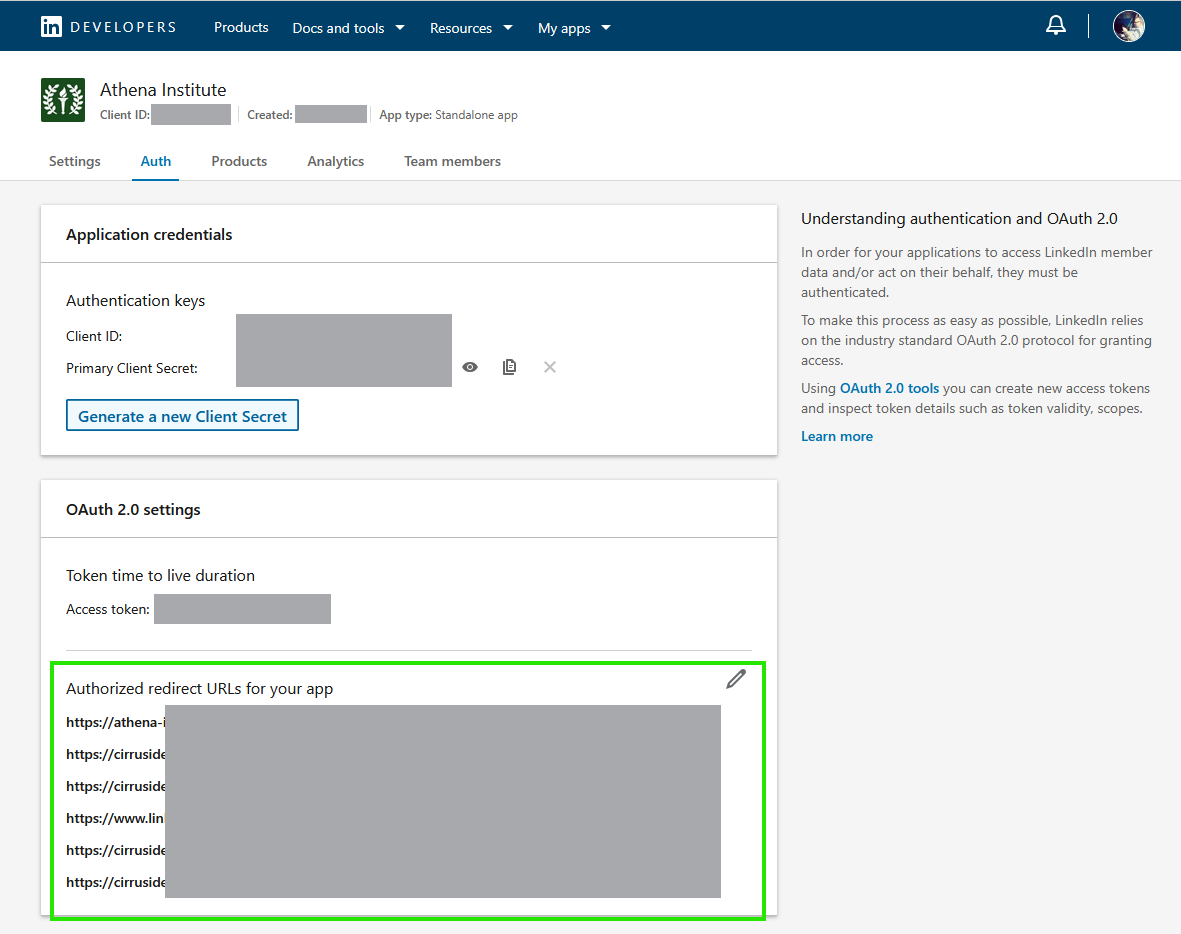Click the first athena redirect URL
Viewport: 1181px width, 934px height.
[x=115, y=722]
